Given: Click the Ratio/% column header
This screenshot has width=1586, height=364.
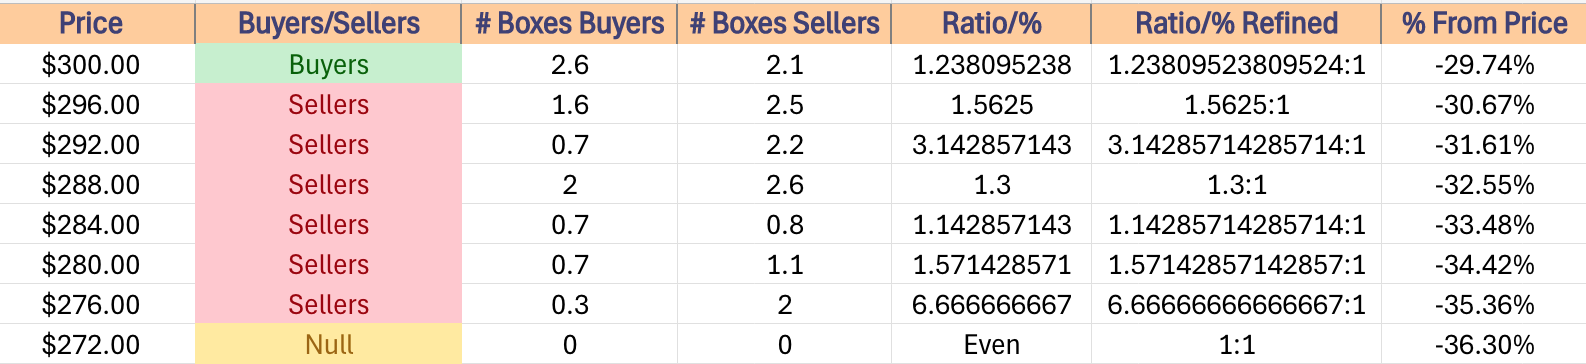Looking at the screenshot, I should point(991,22).
